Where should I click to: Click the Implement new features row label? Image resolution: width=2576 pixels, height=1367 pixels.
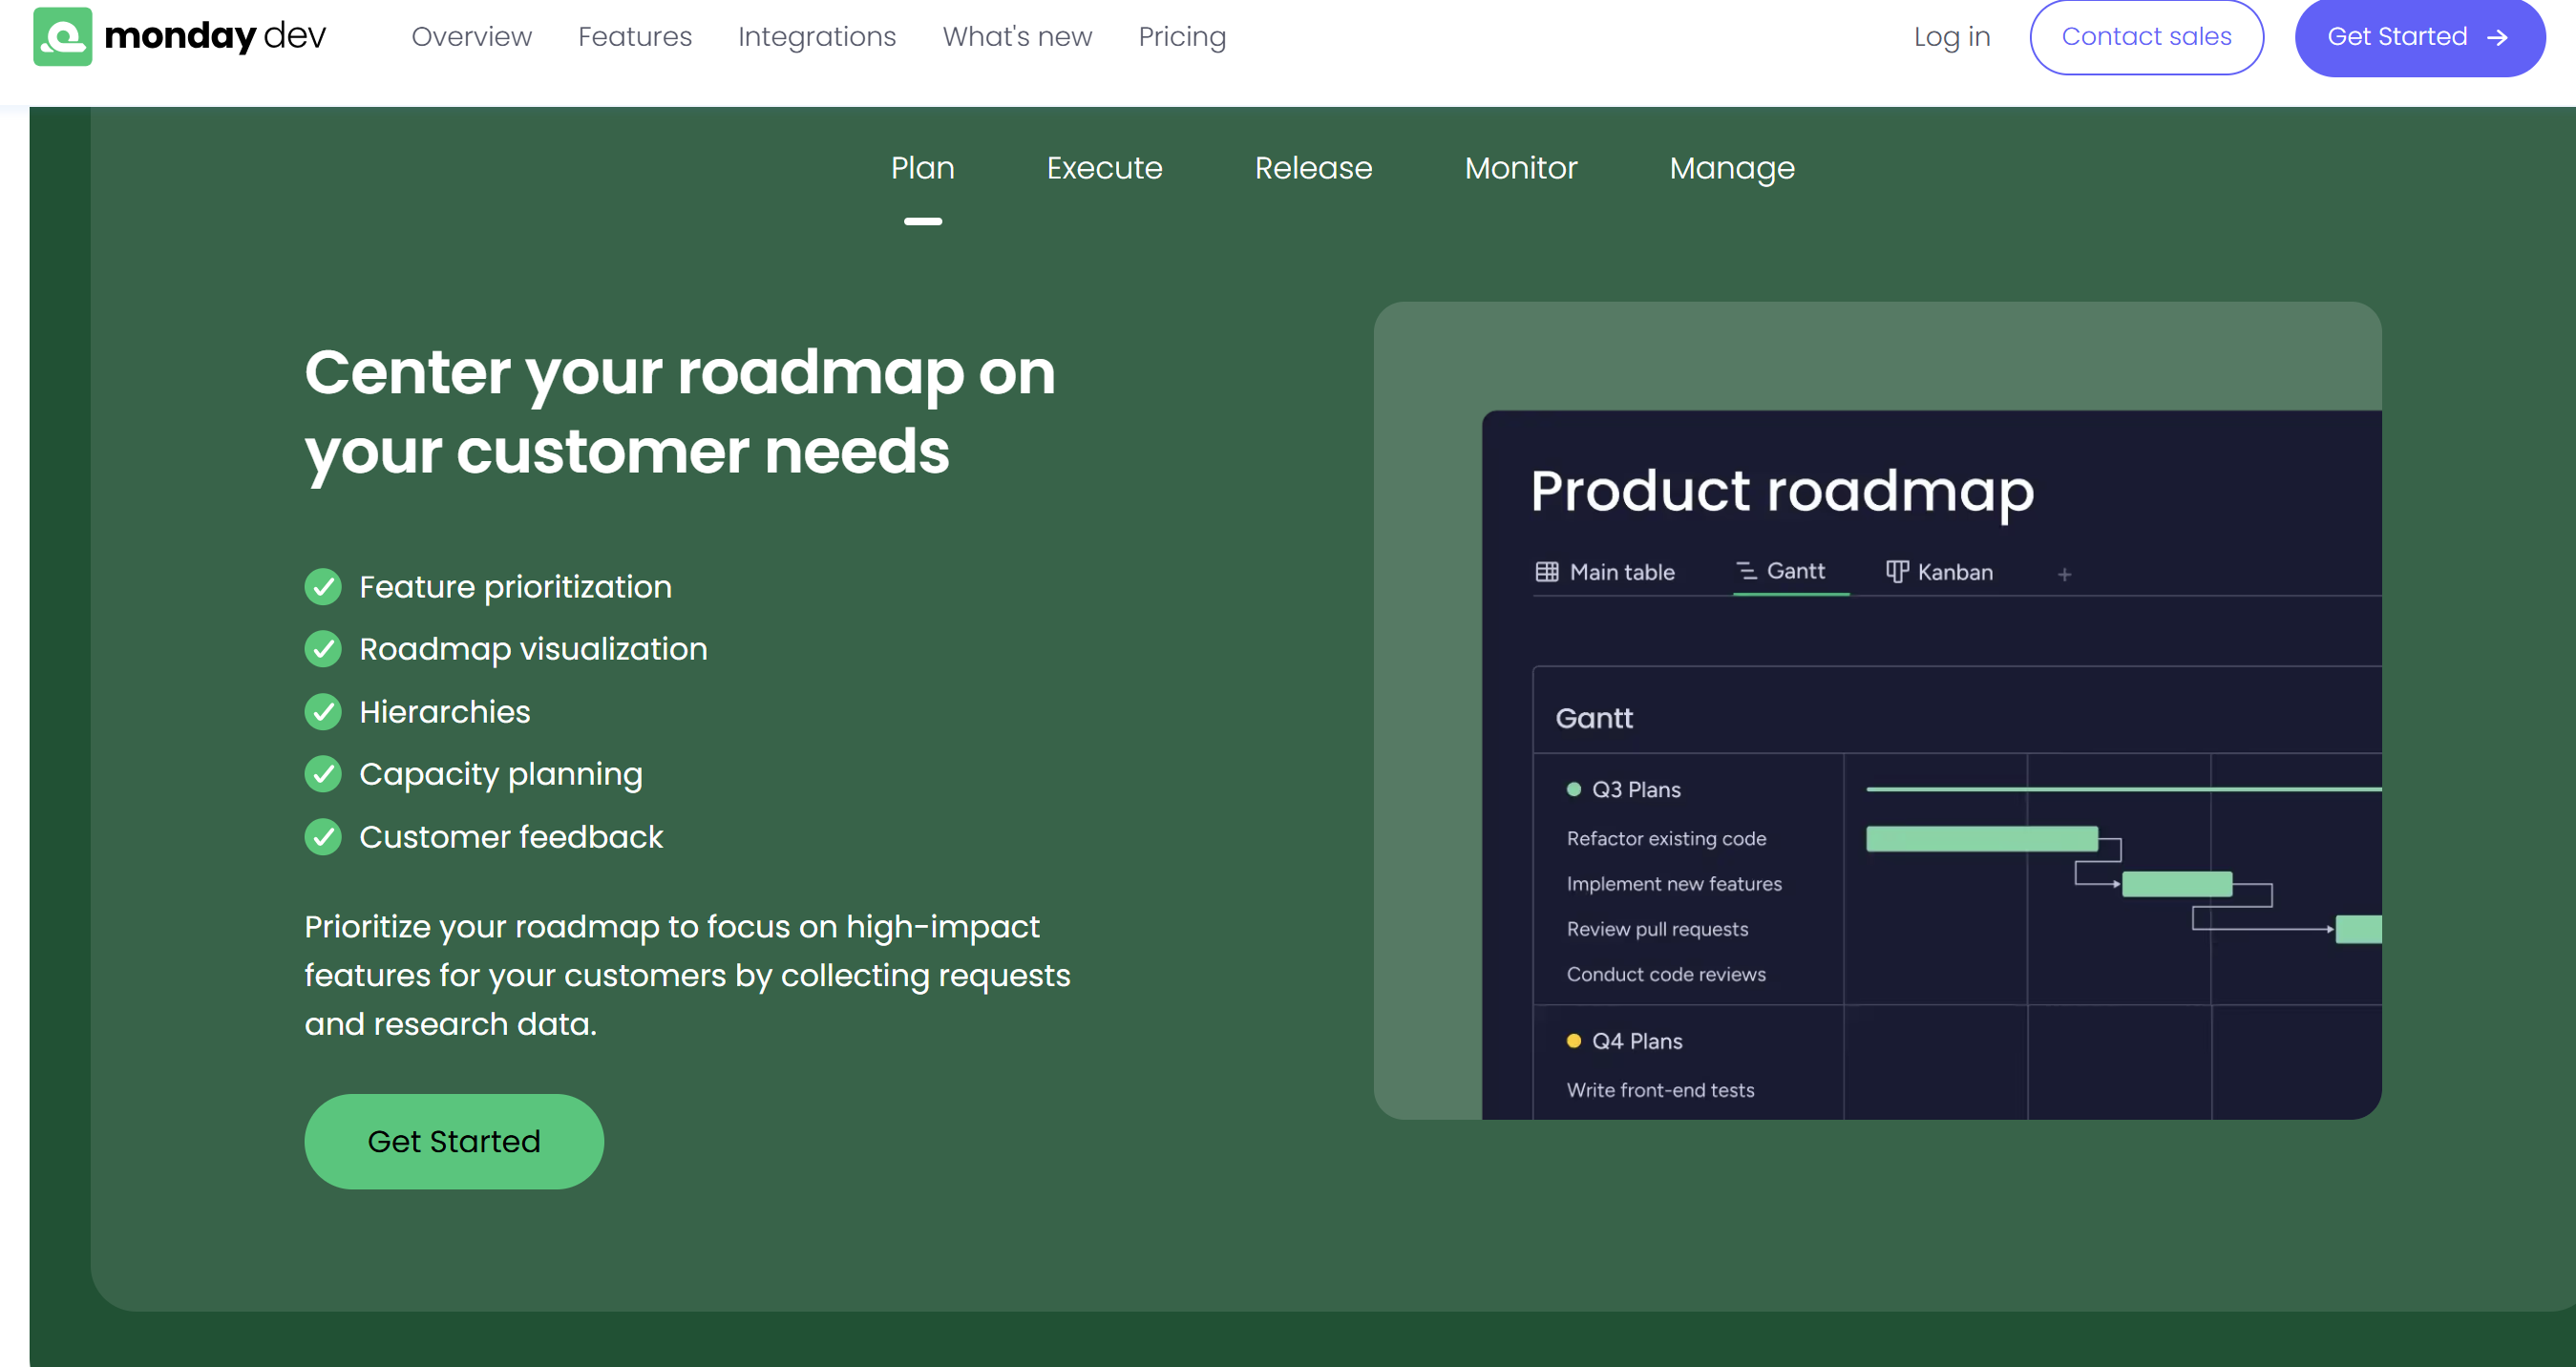point(1674,884)
